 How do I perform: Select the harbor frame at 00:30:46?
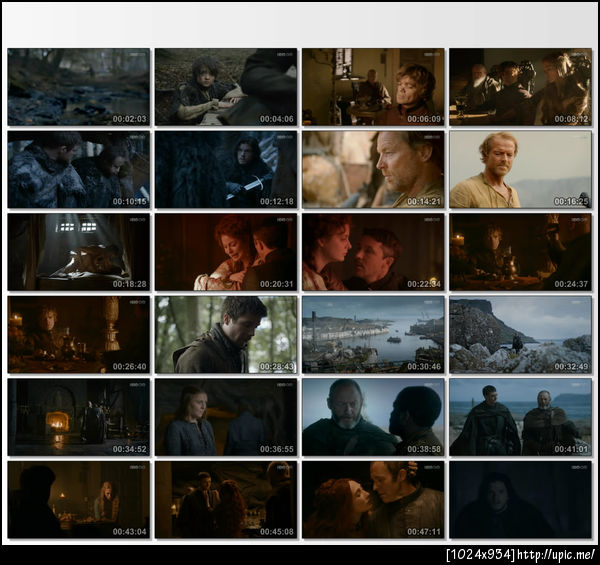pyautogui.click(x=373, y=335)
